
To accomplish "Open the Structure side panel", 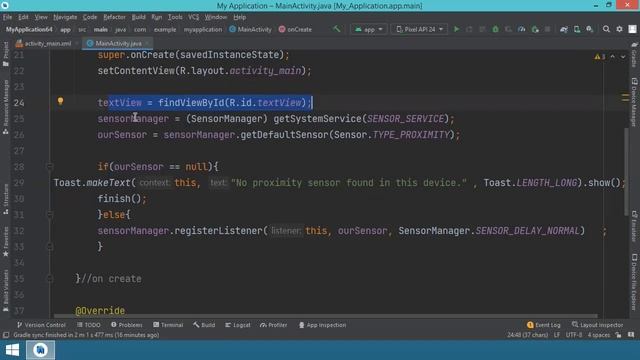I will pyautogui.click(x=5, y=199).
